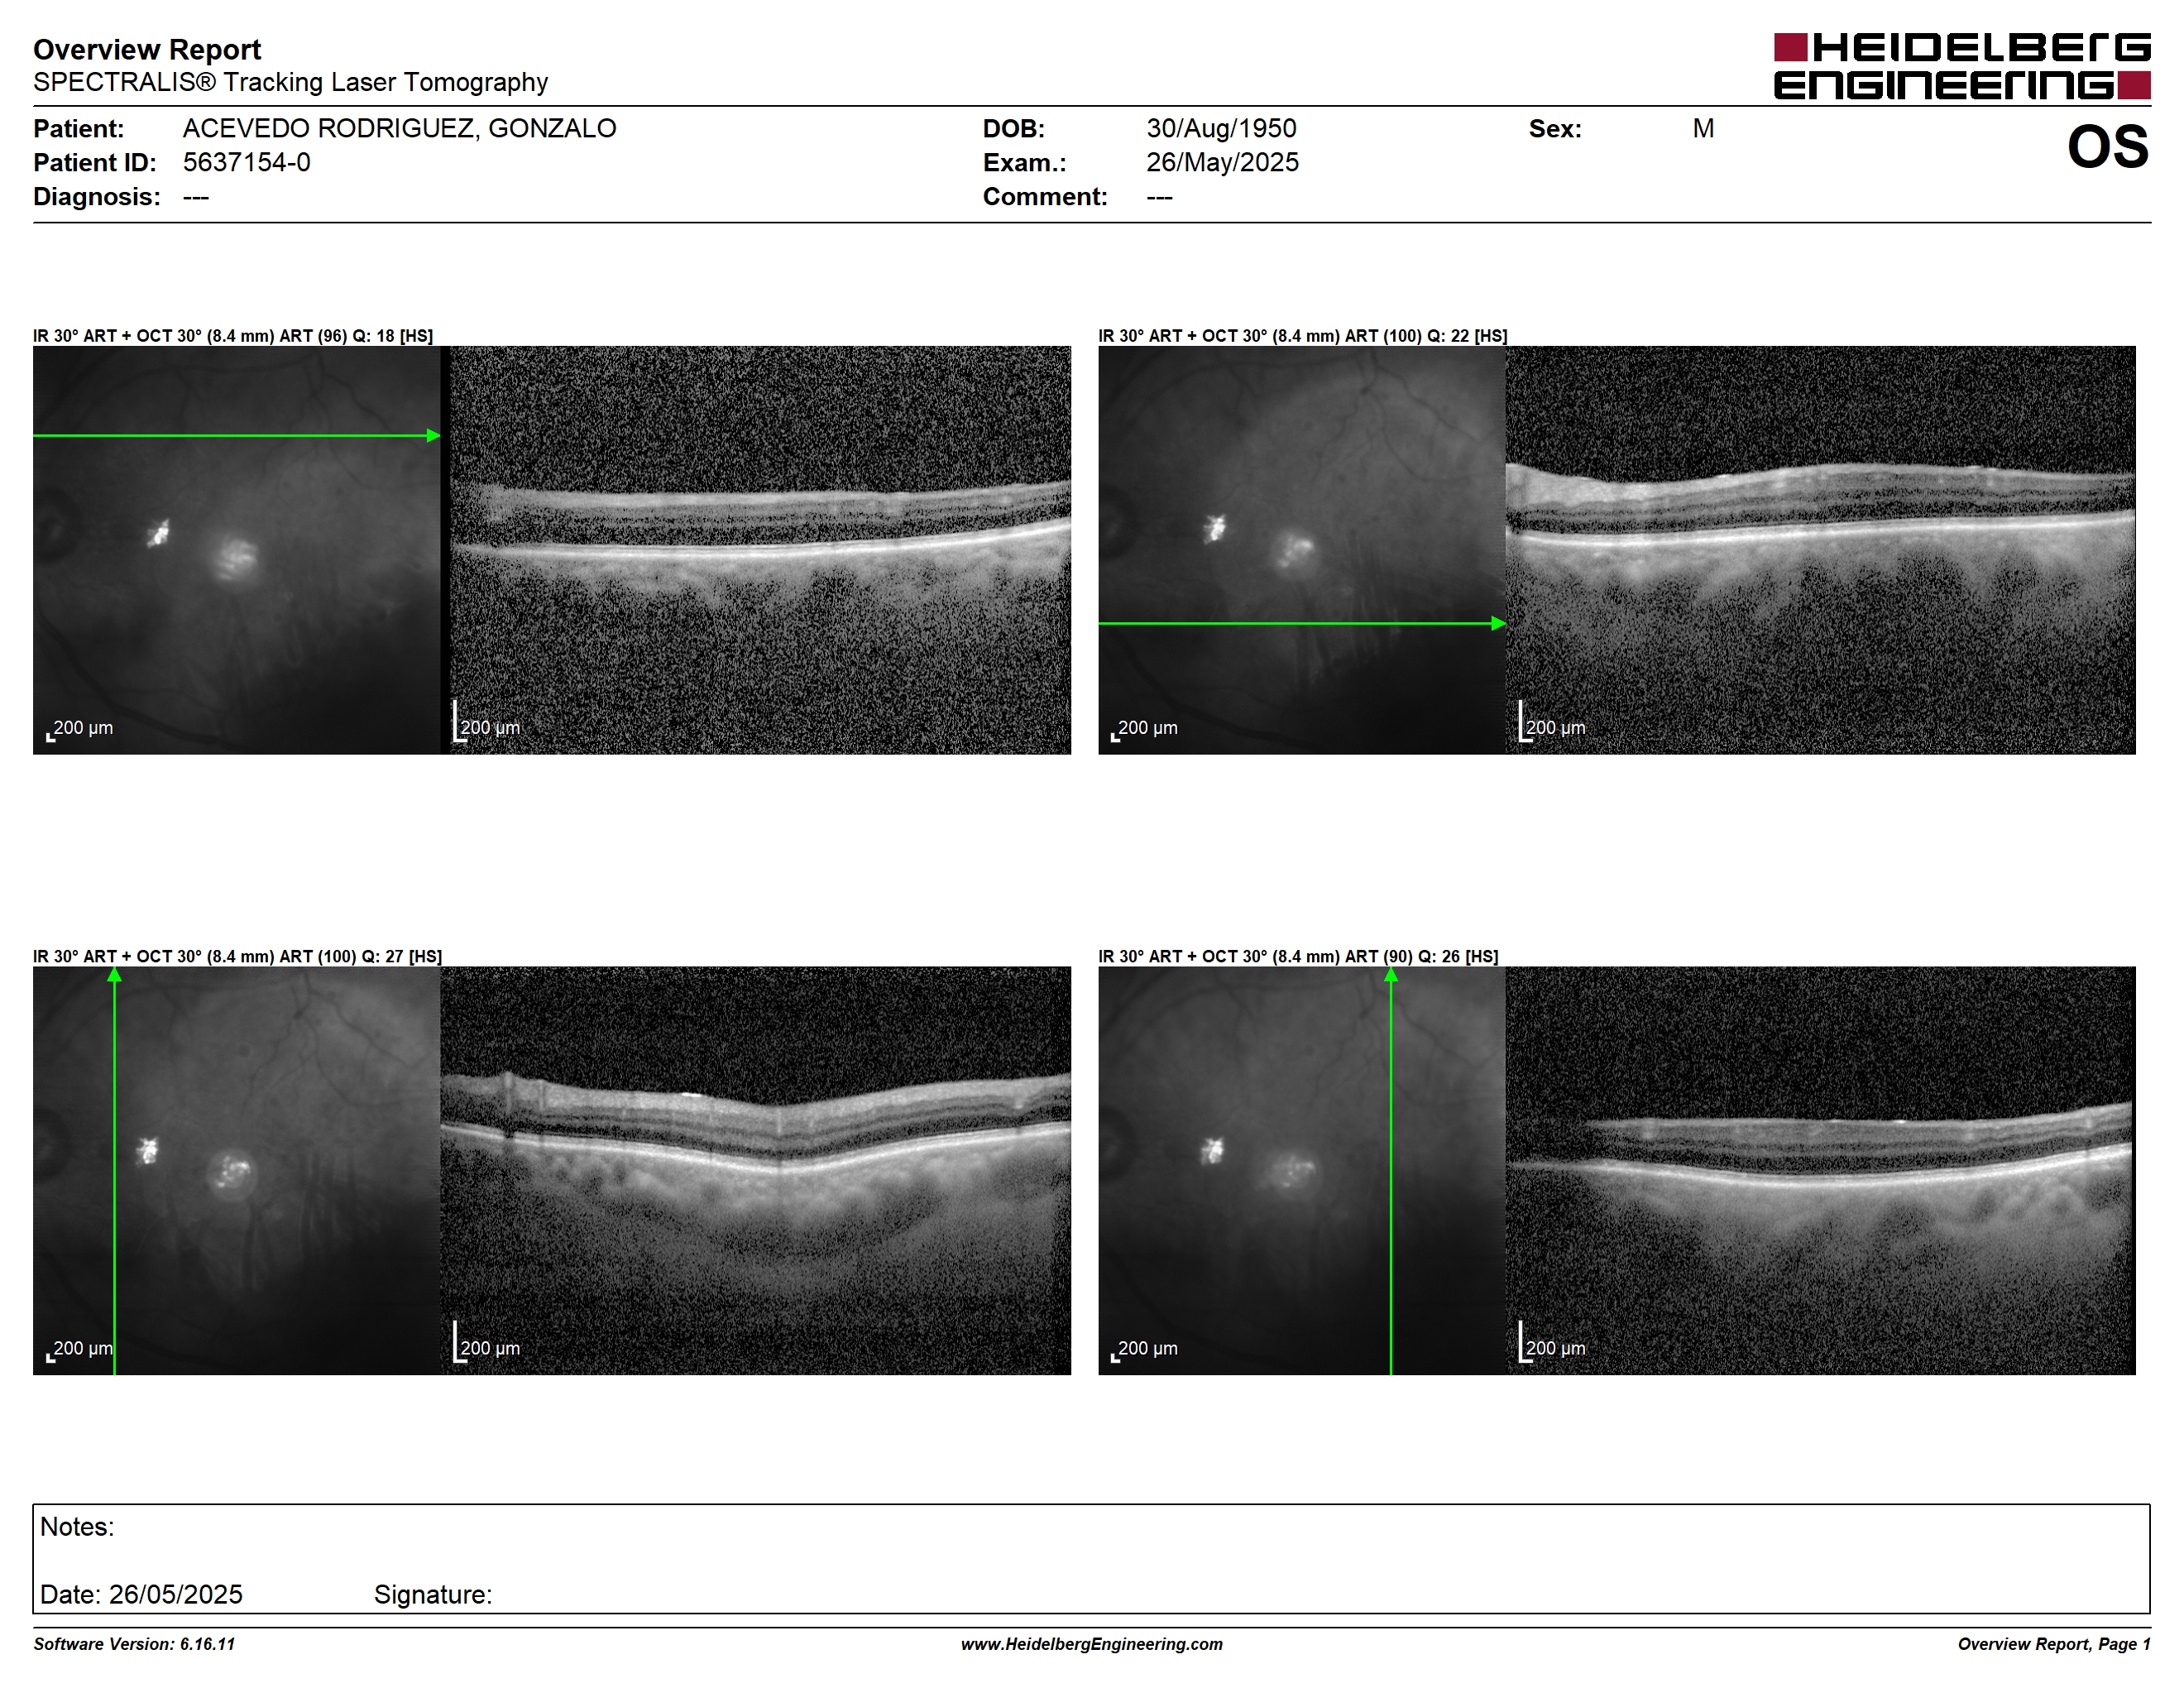Click scan caption with Q: 18
The image size is (2184, 1688).
click(x=233, y=336)
